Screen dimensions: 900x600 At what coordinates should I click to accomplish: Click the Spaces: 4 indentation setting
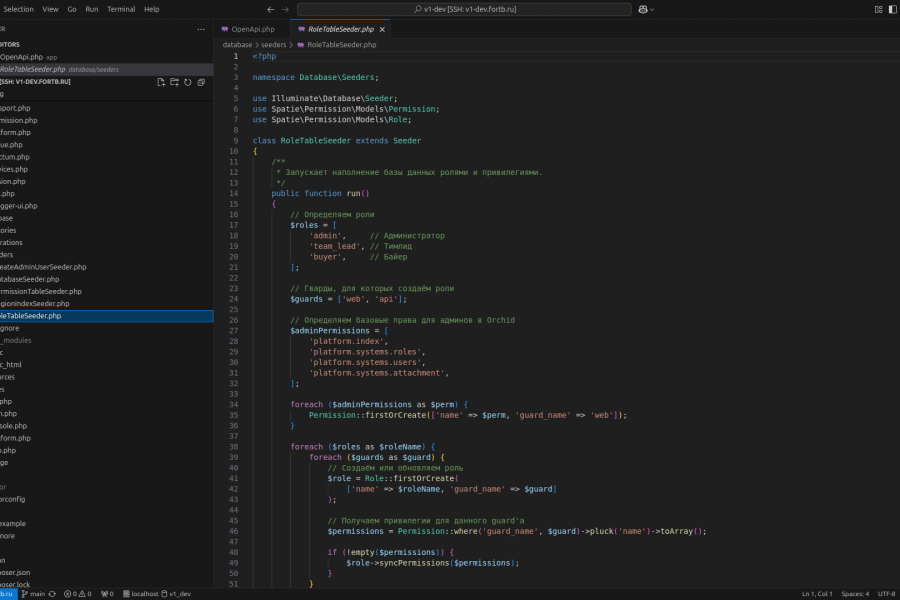coord(855,594)
